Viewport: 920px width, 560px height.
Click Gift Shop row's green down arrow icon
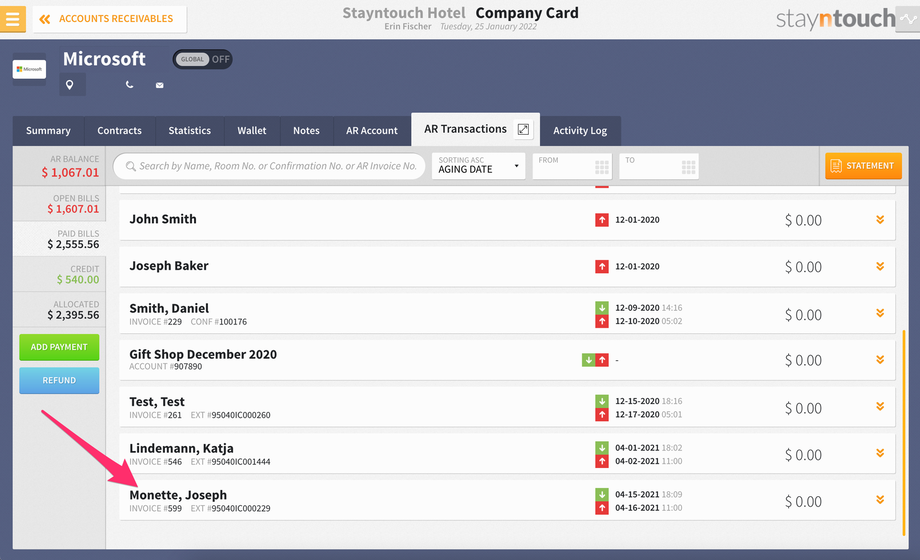point(588,360)
